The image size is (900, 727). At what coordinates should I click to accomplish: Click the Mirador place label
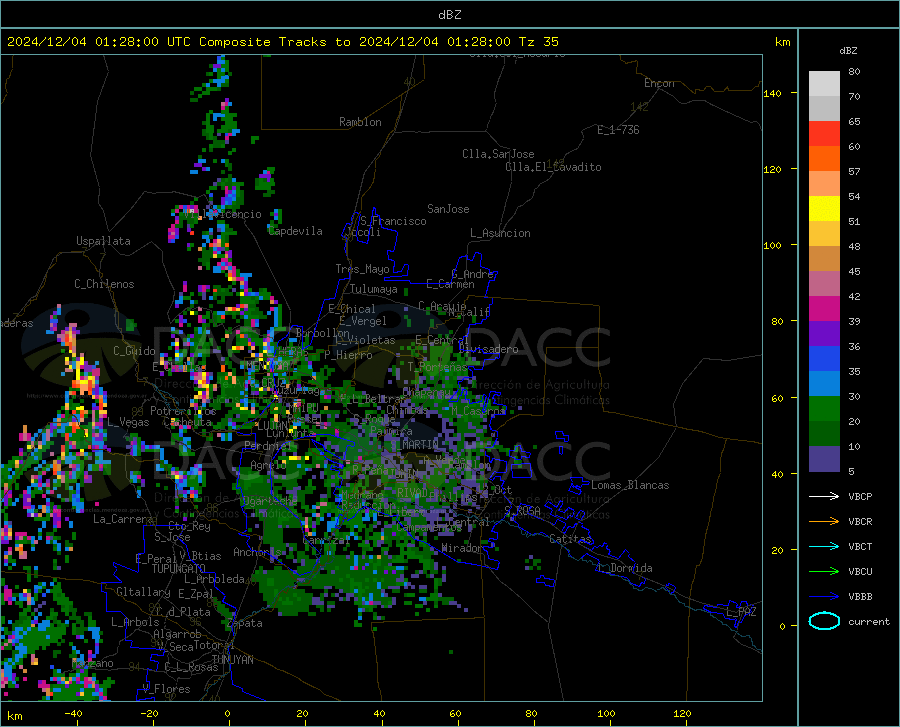462,548
